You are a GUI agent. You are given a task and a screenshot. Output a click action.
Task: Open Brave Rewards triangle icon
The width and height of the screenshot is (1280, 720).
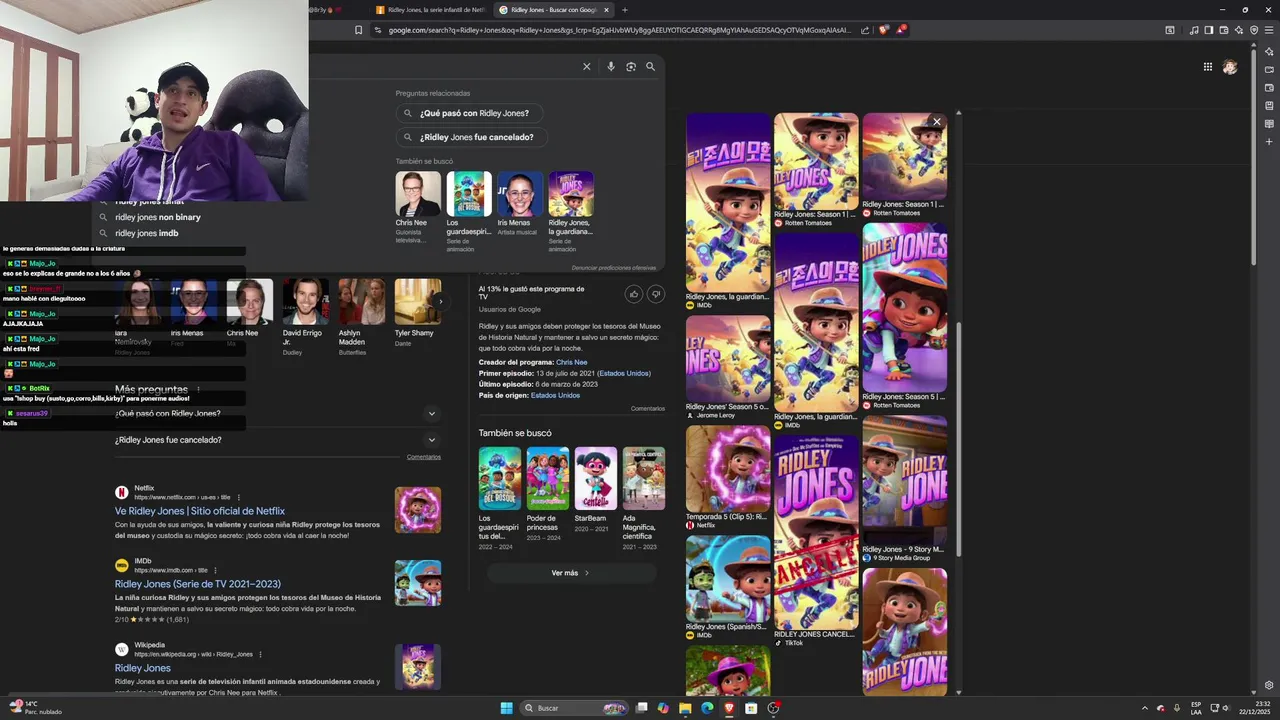901,30
